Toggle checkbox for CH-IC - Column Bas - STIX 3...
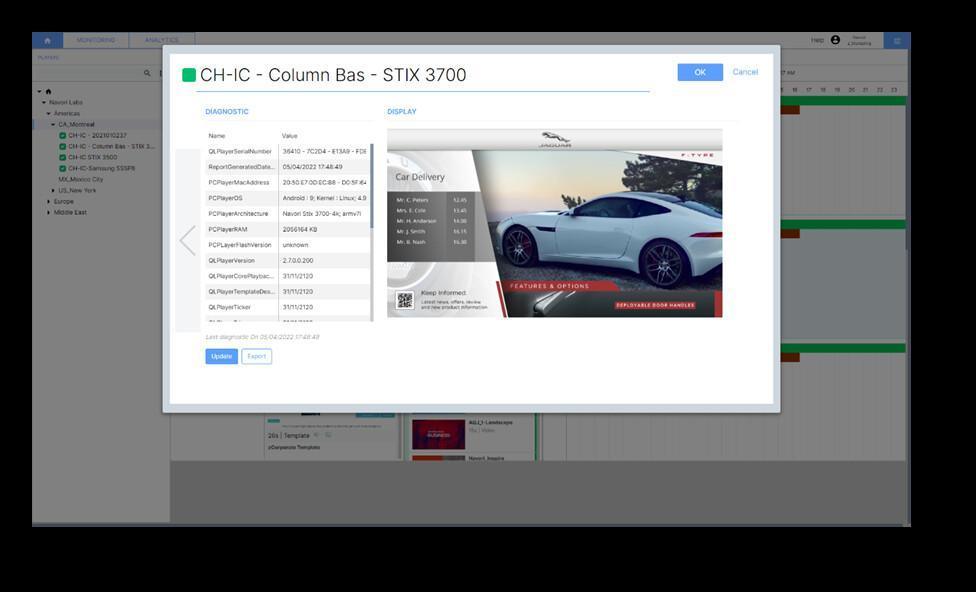 [x=62, y=146]
